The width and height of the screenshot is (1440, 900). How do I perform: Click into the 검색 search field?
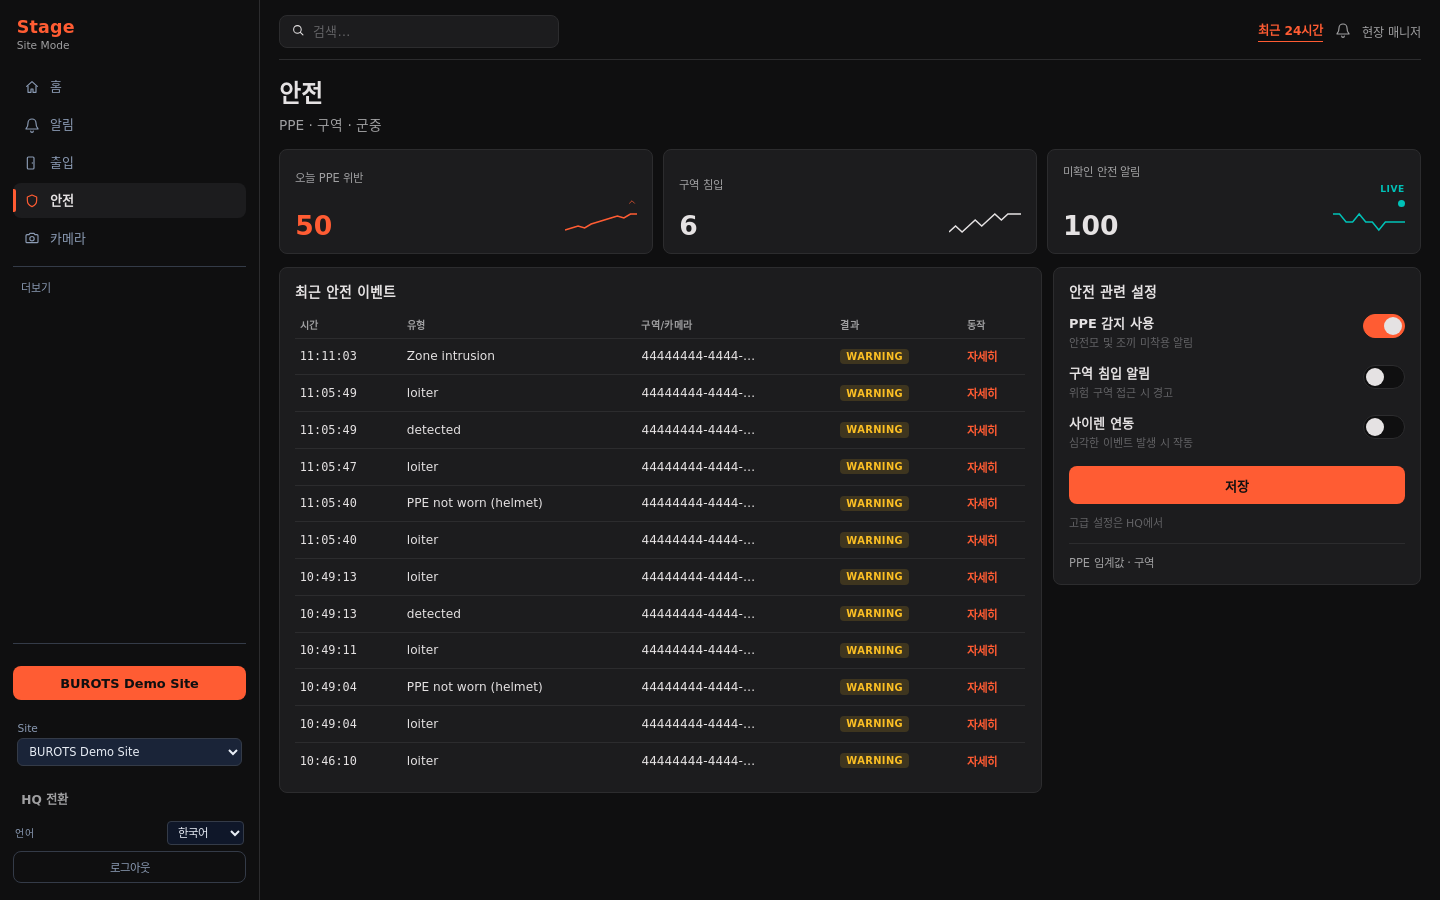point(419,31)
